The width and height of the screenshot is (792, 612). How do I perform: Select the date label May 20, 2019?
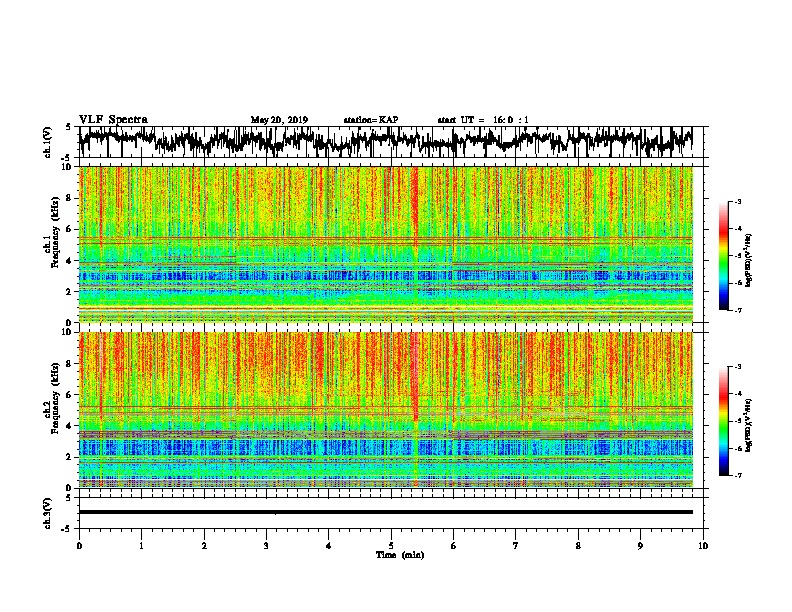[x=279, y=120]
